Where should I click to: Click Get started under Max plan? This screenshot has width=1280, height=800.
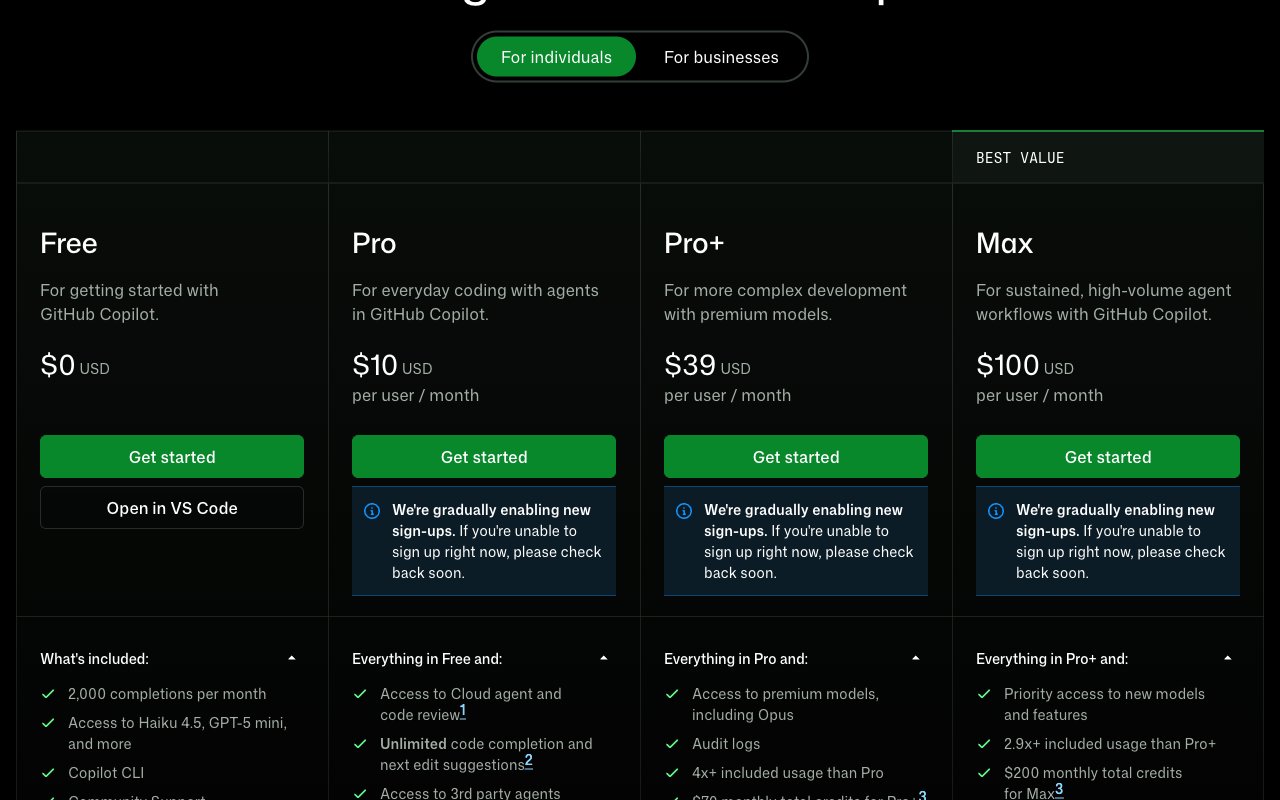click(x=1108, y=457)
